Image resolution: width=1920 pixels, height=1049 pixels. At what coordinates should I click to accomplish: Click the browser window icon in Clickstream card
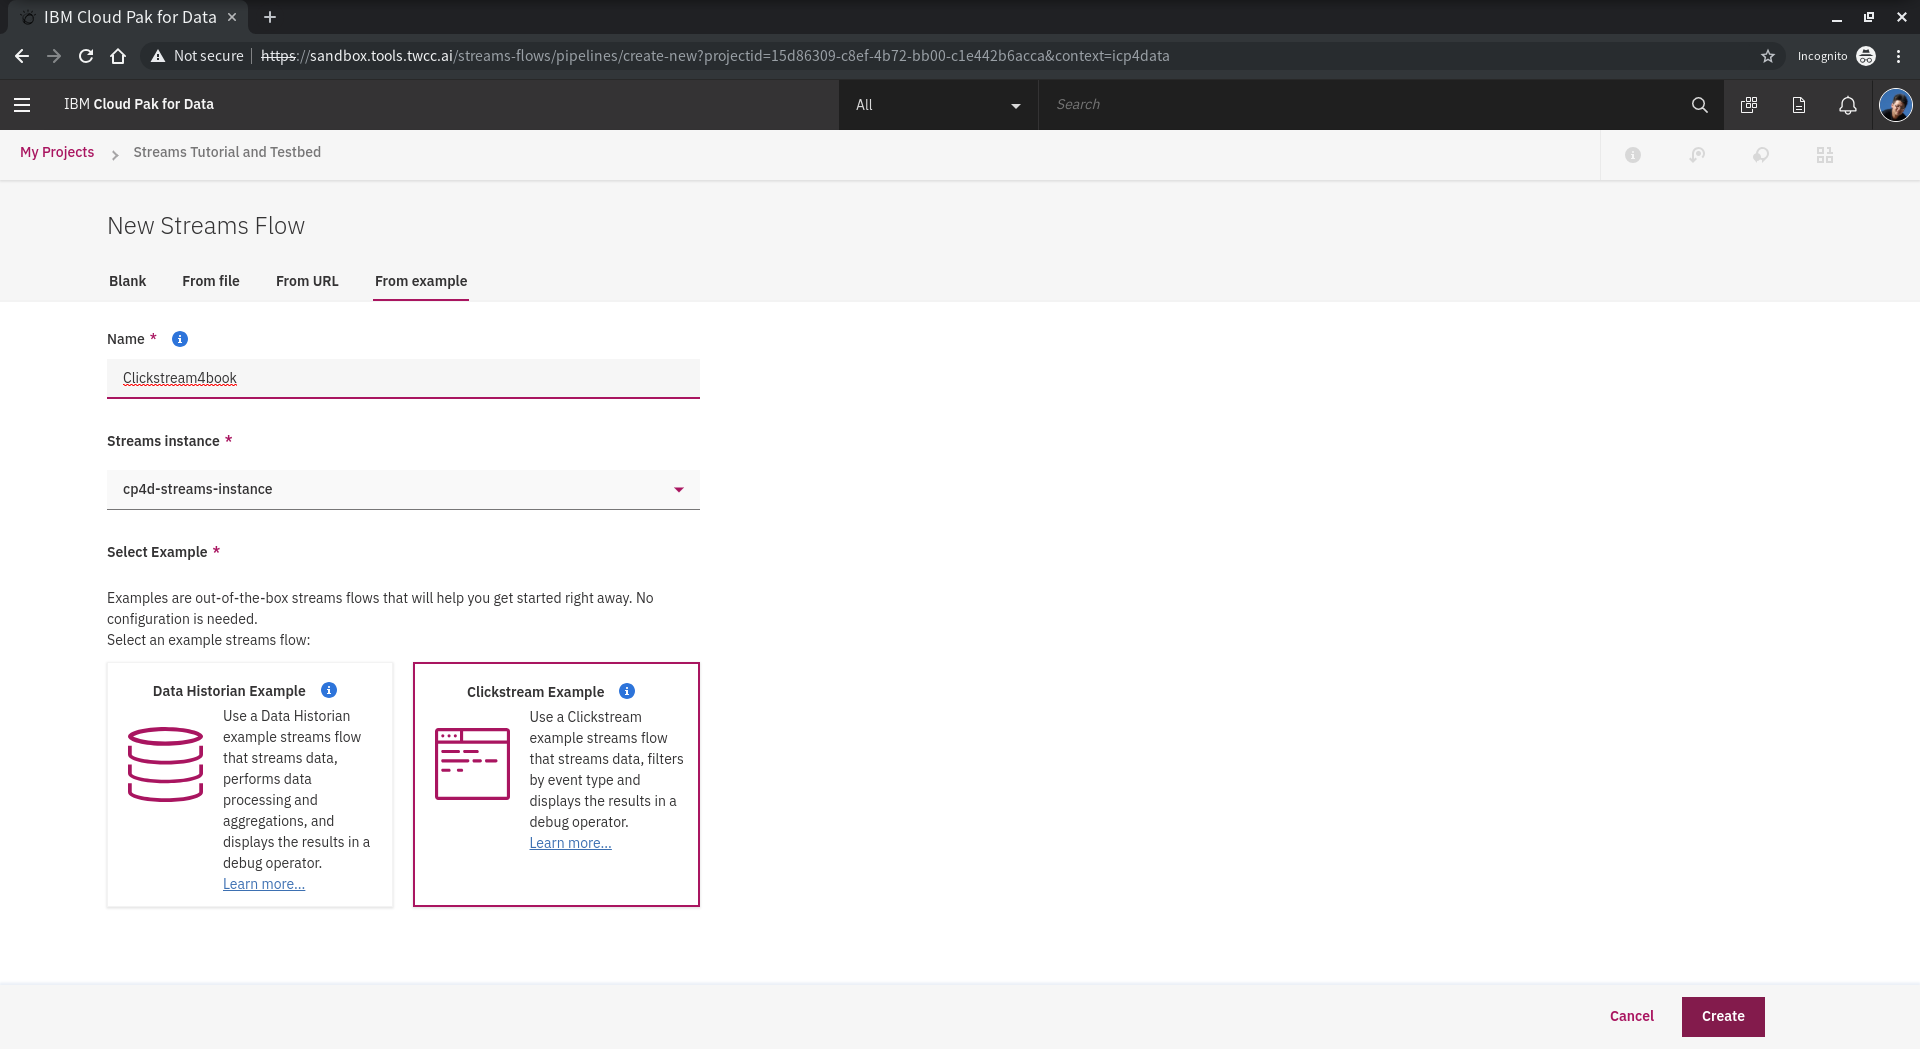pos(472,764)
